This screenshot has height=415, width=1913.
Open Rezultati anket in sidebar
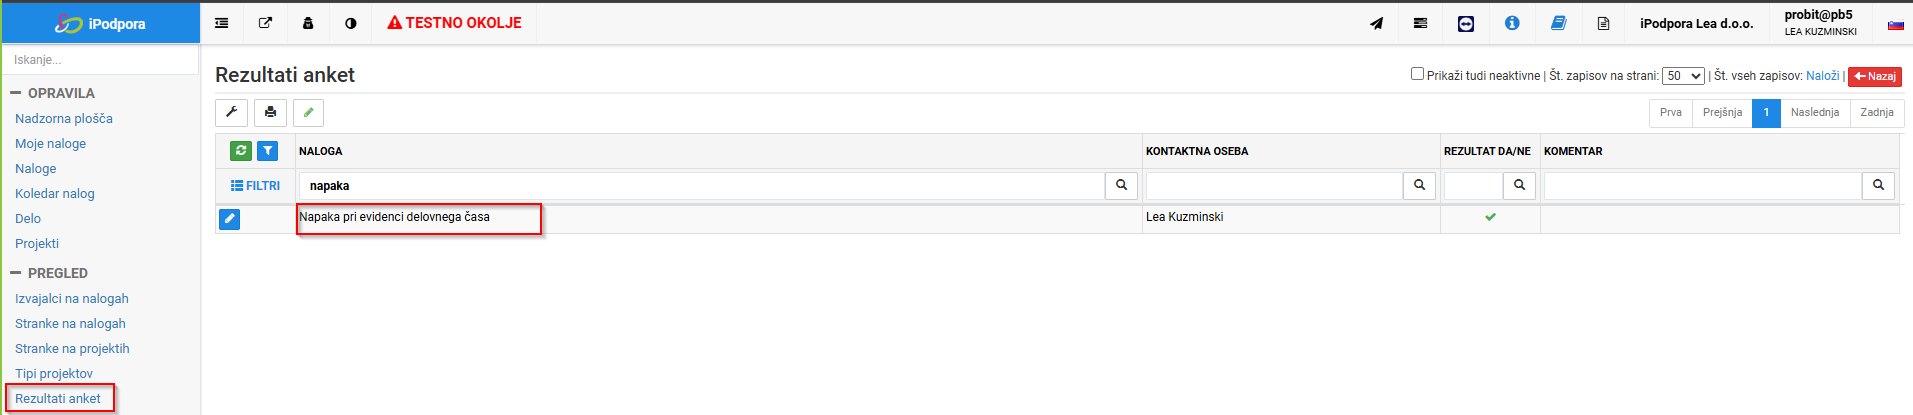[x=58, y=398]
